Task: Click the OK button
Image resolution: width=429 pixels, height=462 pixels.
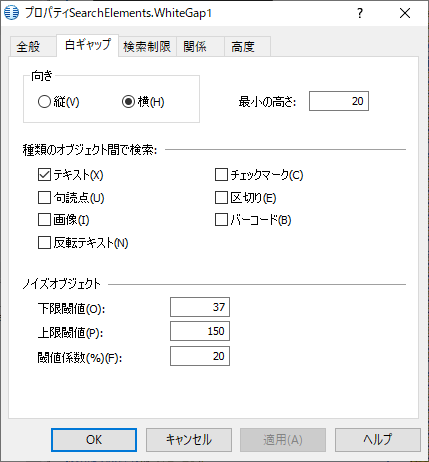Action: pos(94,440)
